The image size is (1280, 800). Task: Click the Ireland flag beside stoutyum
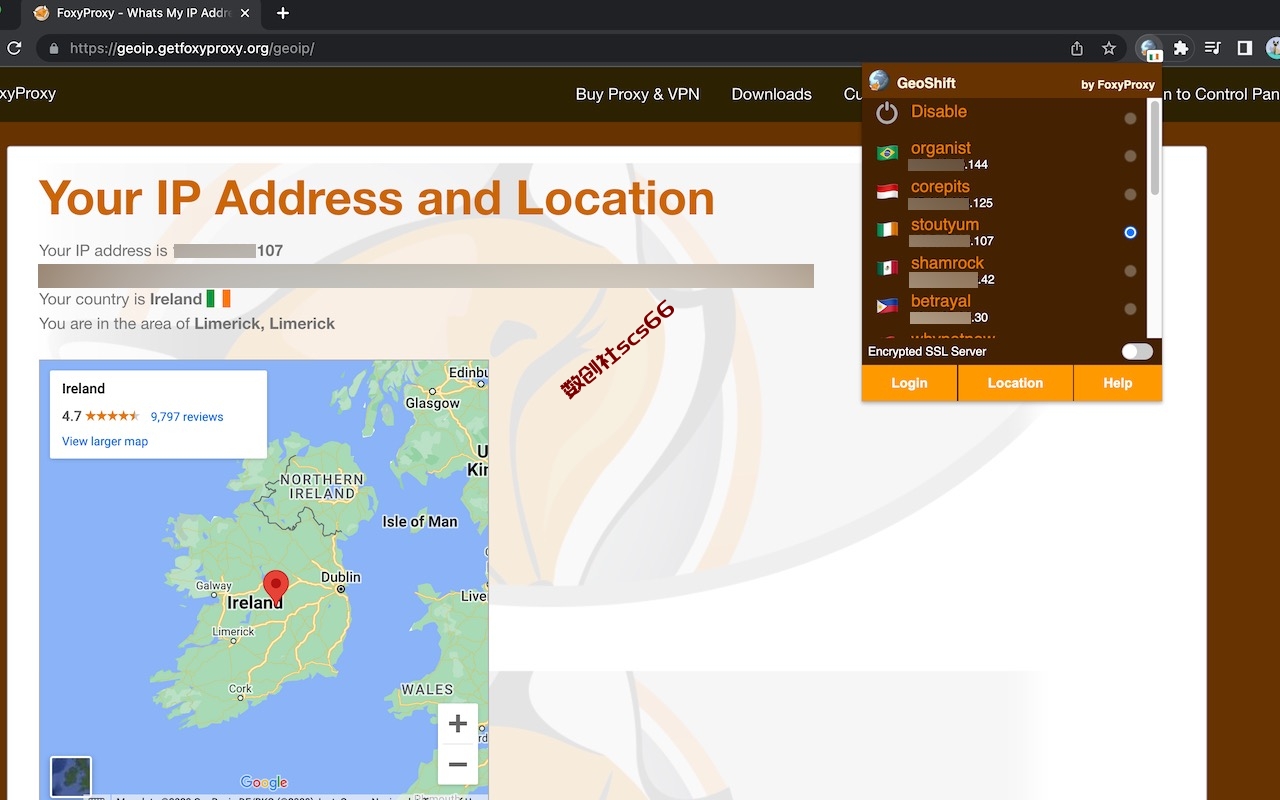click(x=887, y=230)
